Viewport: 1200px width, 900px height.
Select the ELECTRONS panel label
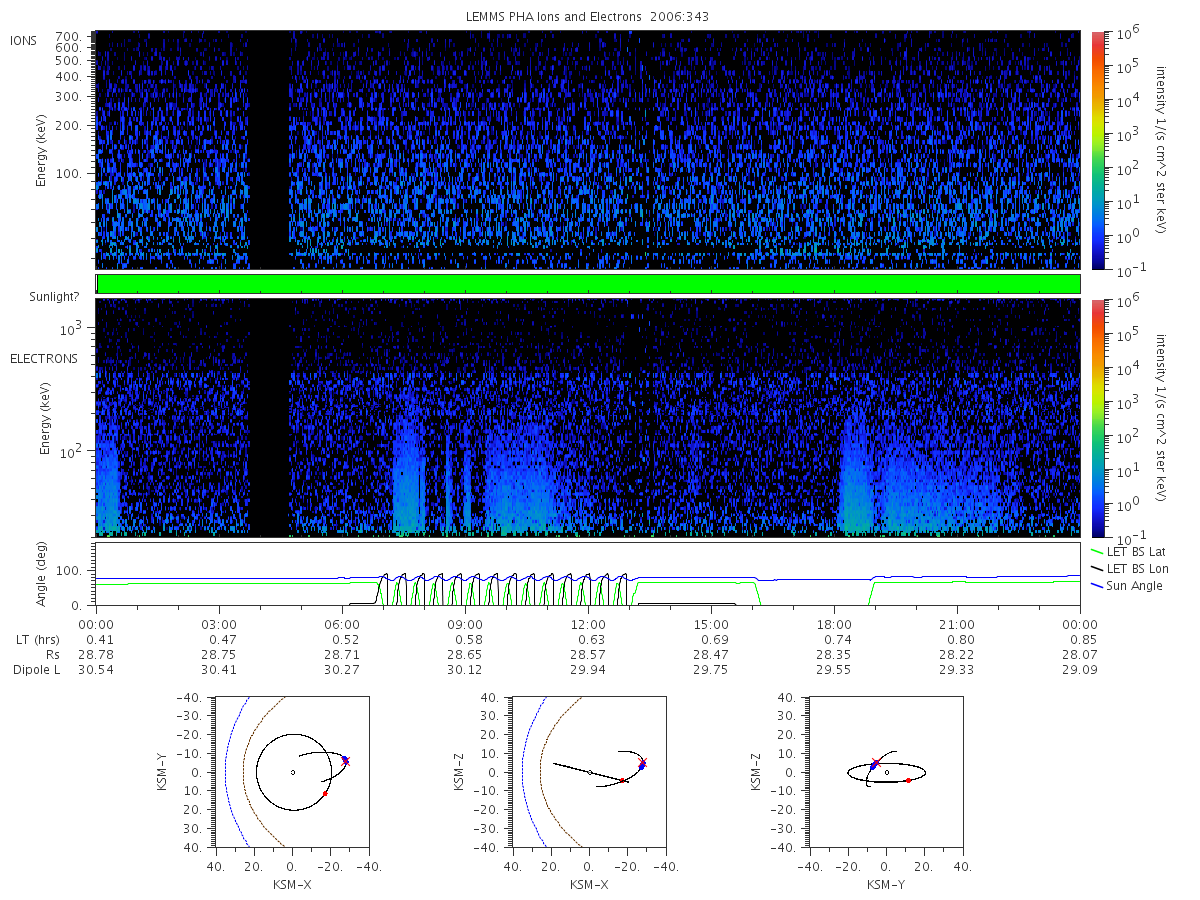43,358
